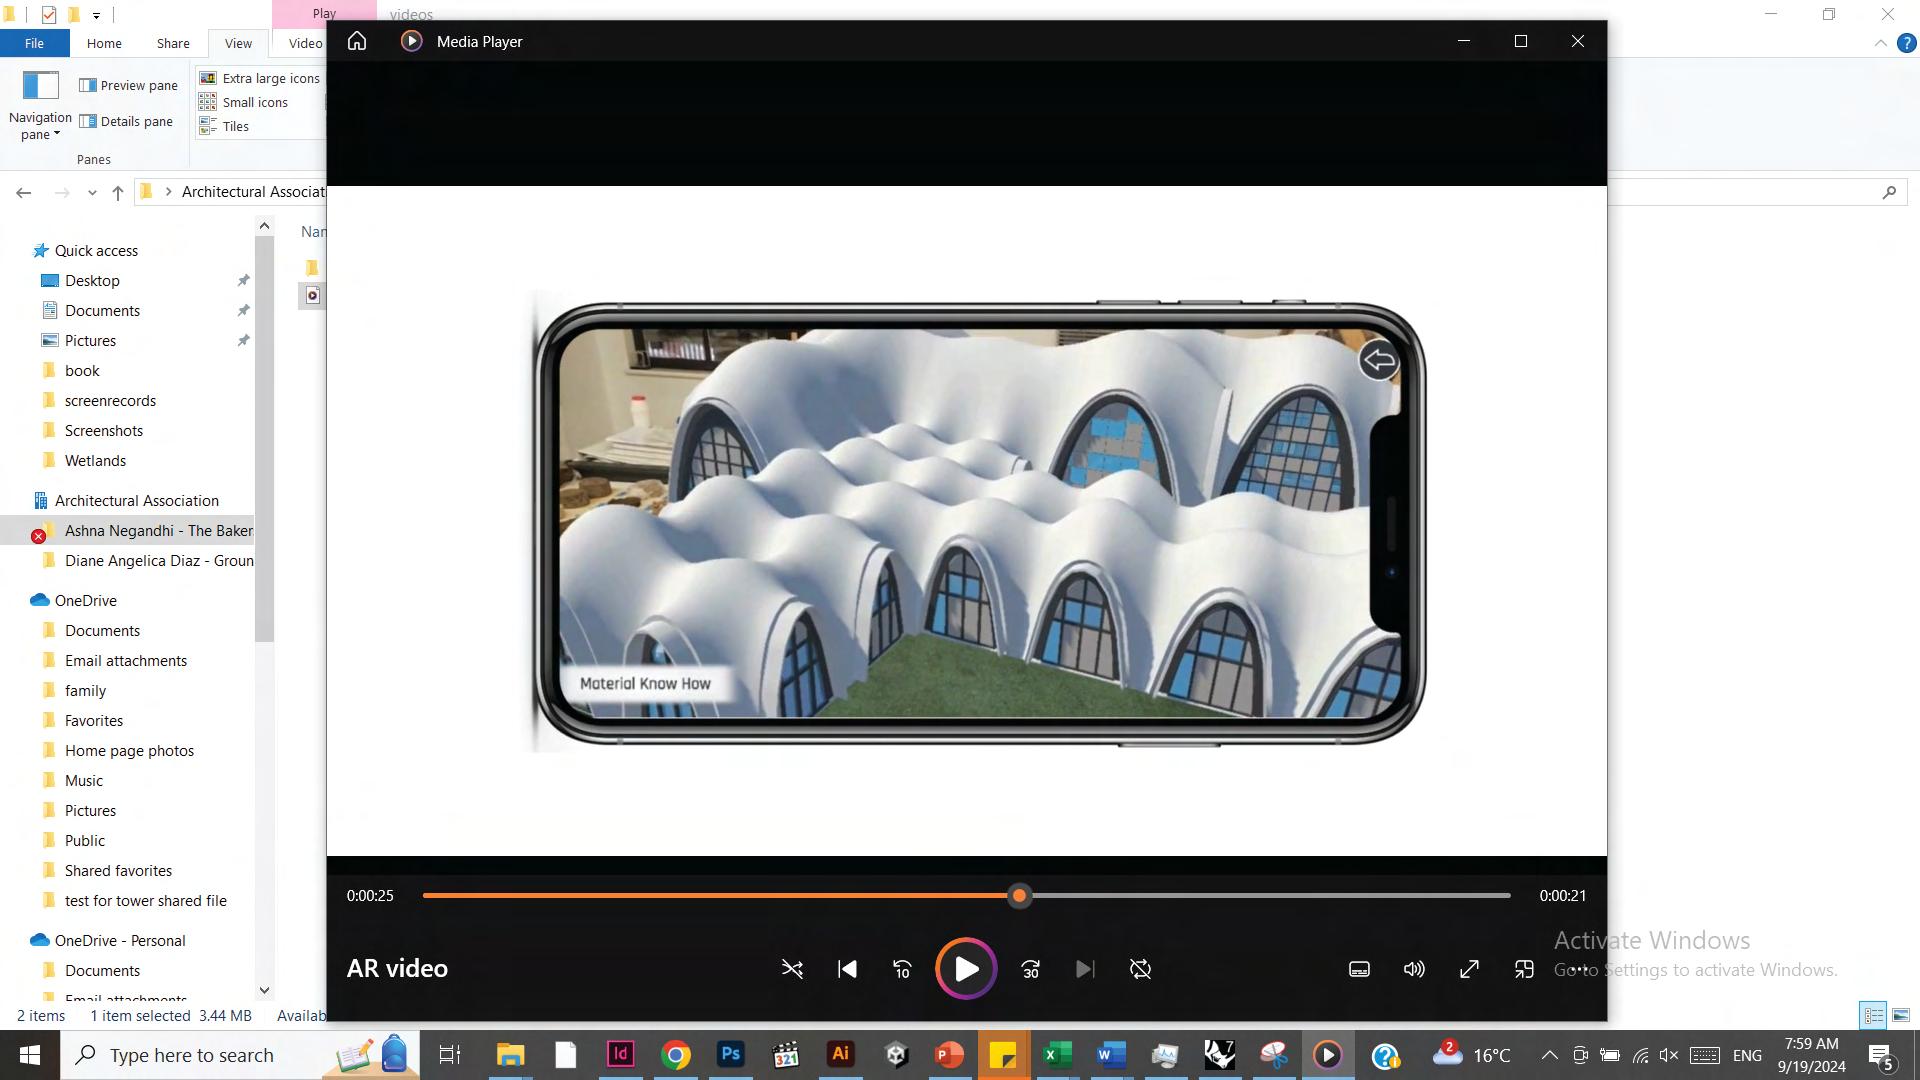Expand the ribbon chevron
The width and height of the screenshot is (1920, 1080).
pos(1880,43)
